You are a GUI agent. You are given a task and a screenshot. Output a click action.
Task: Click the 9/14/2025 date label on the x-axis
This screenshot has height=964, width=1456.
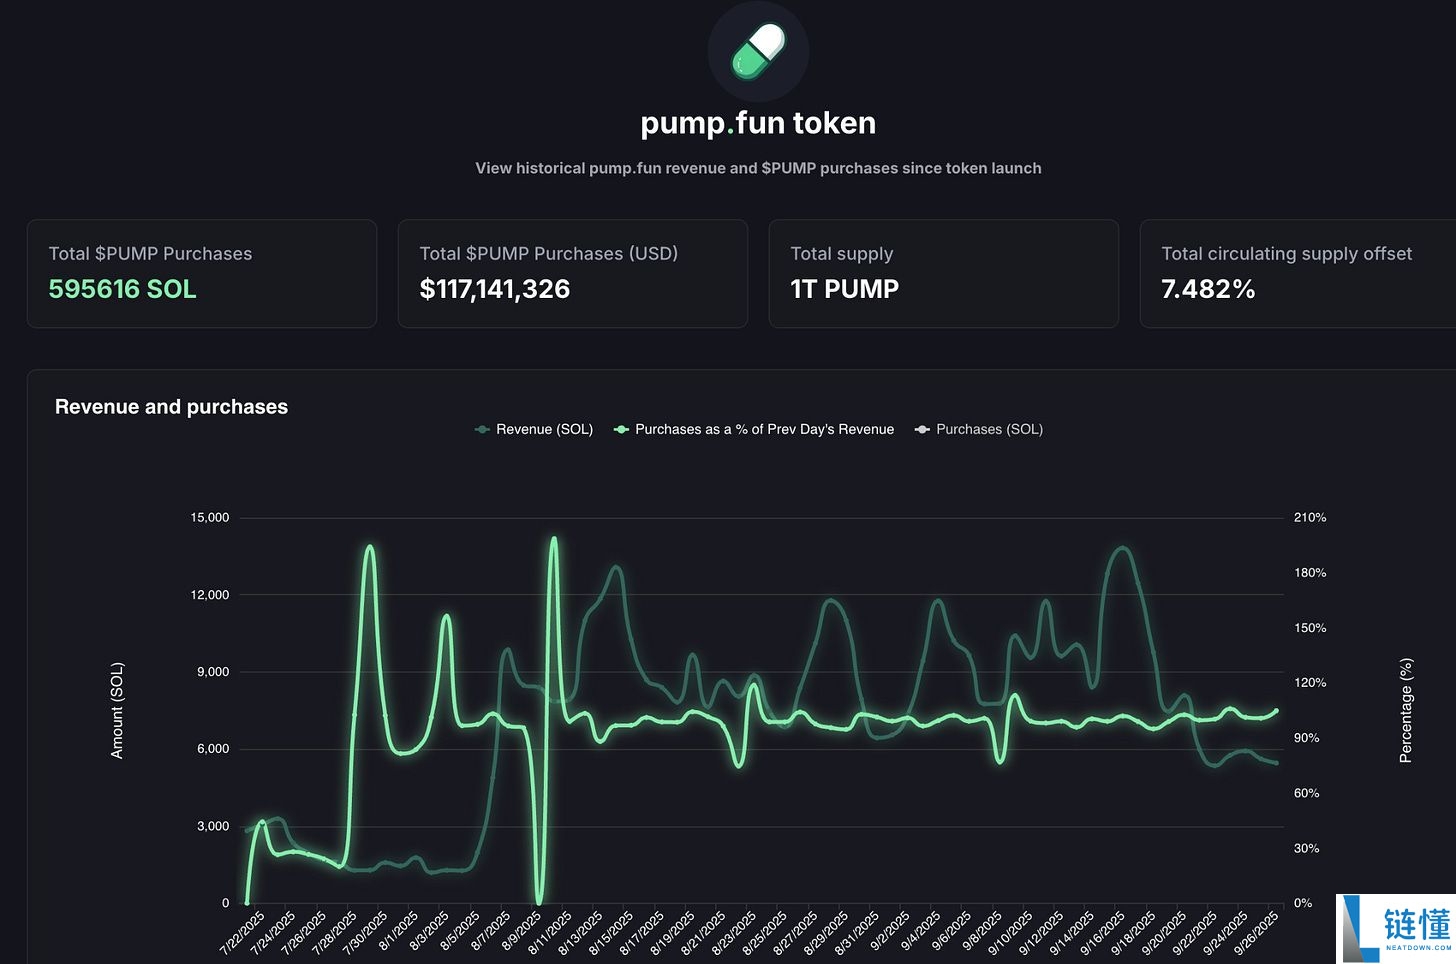point(1073,932)
